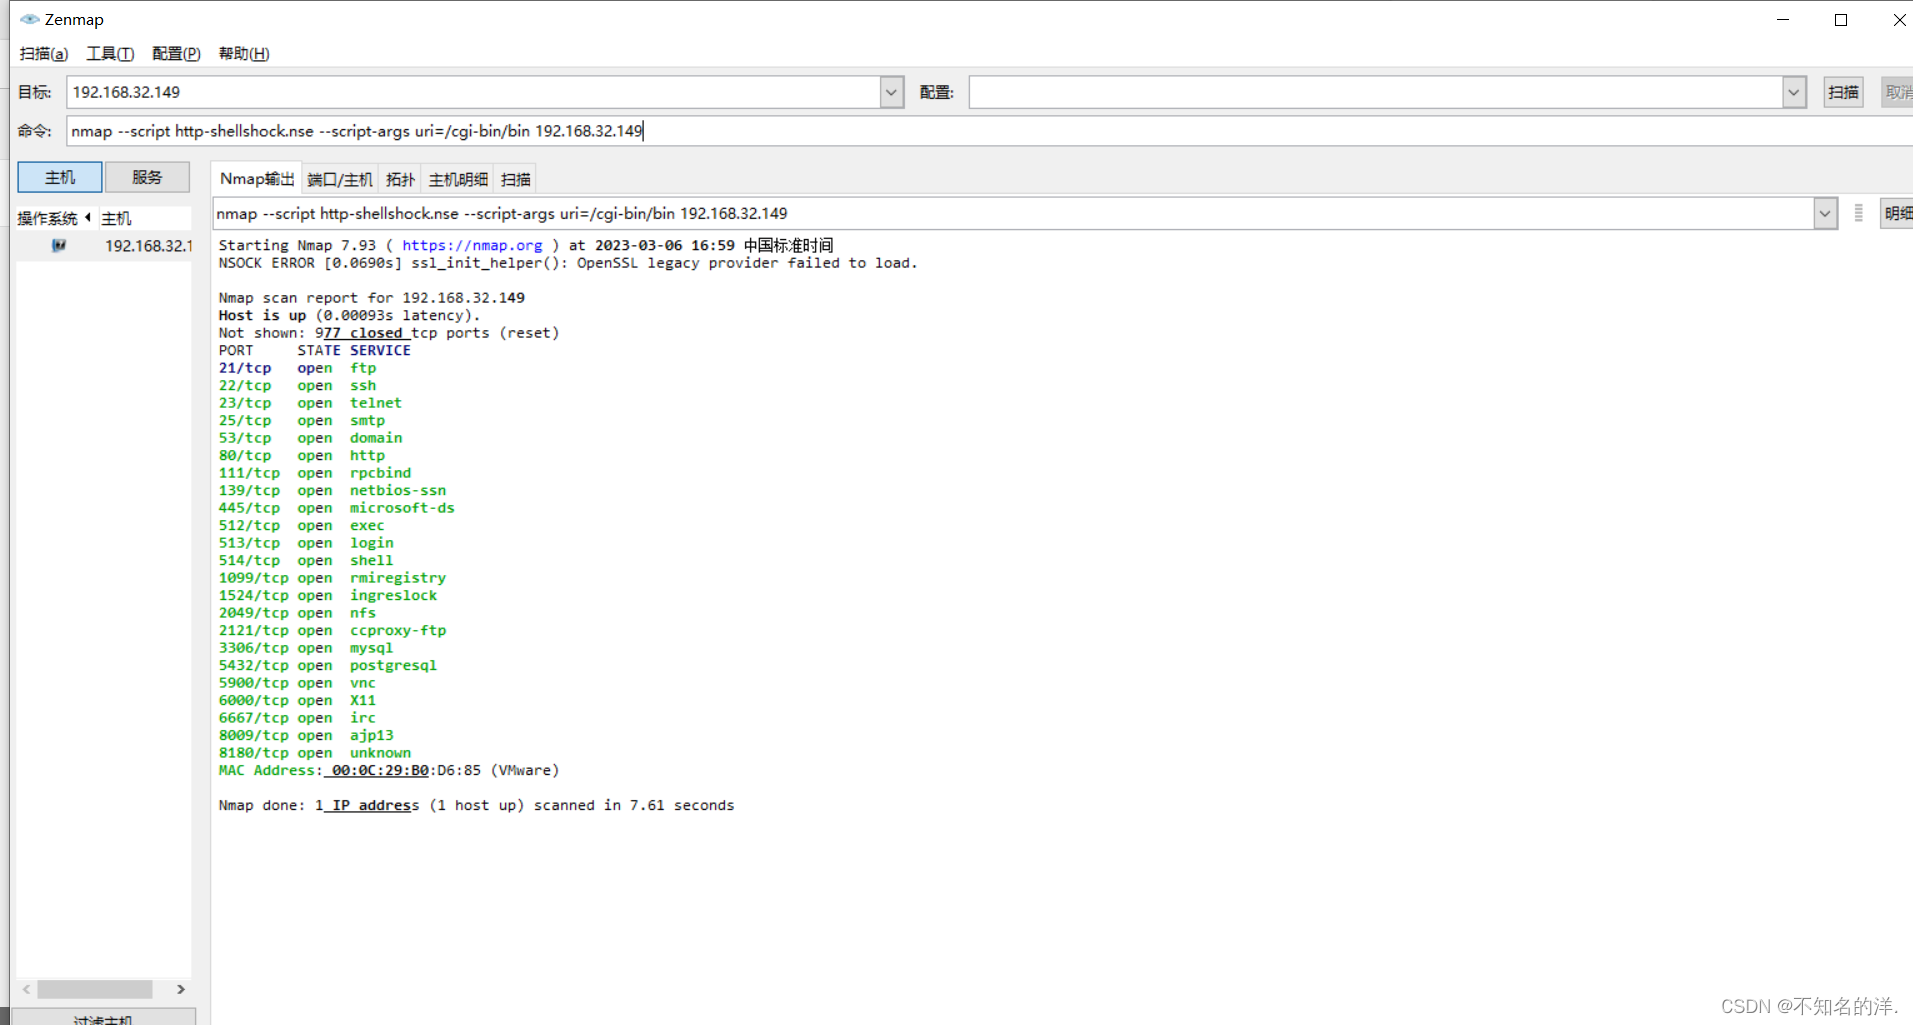This screenshot has width=1913, height=1025.
Task: Select host 192.168.32.1 in list
Action: [148, 245]
